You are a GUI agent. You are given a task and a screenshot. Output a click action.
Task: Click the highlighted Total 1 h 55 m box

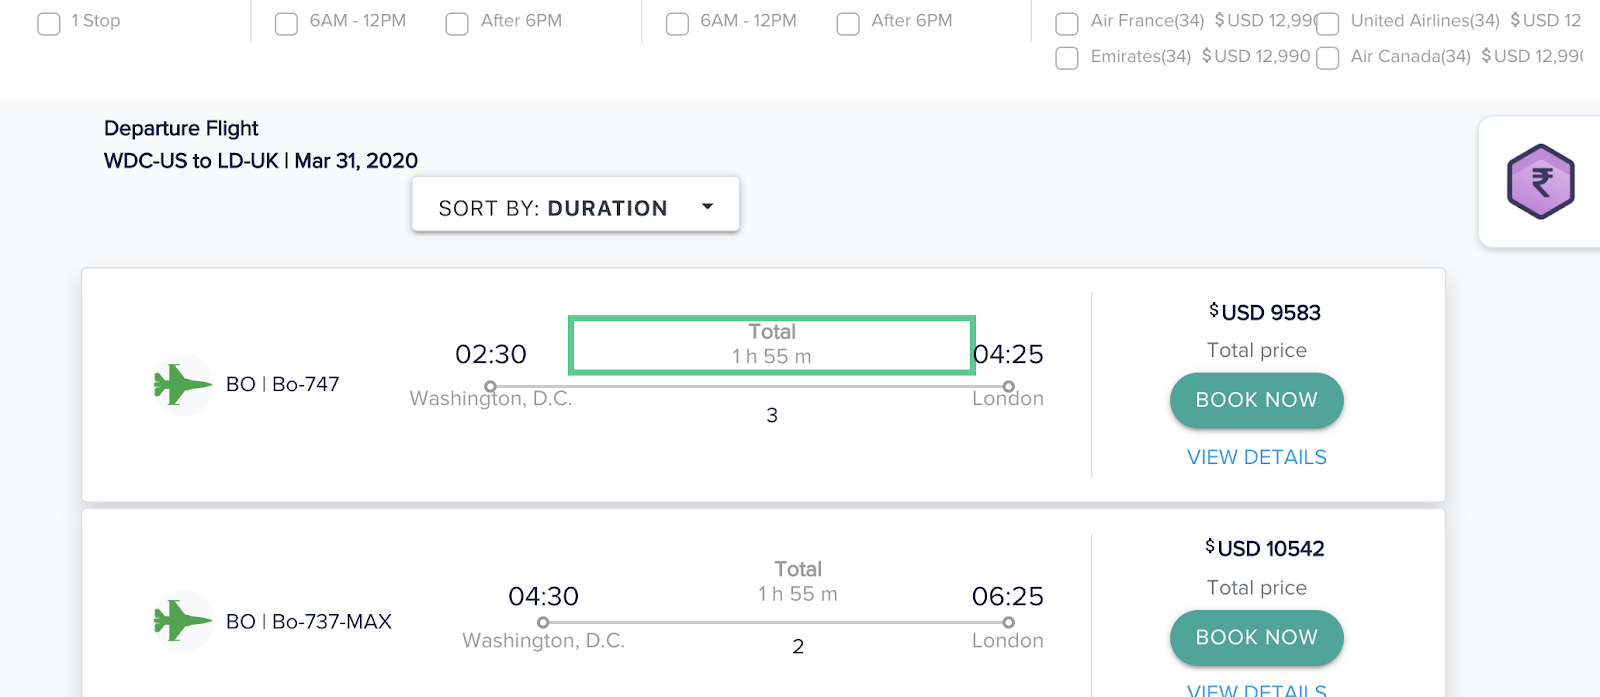pos(771,345)
